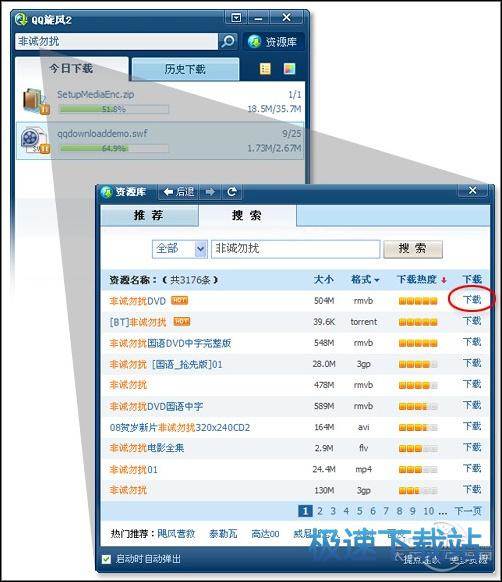Click 下载 for the flv row
This screenshot has width=502, height=582.
472,447
